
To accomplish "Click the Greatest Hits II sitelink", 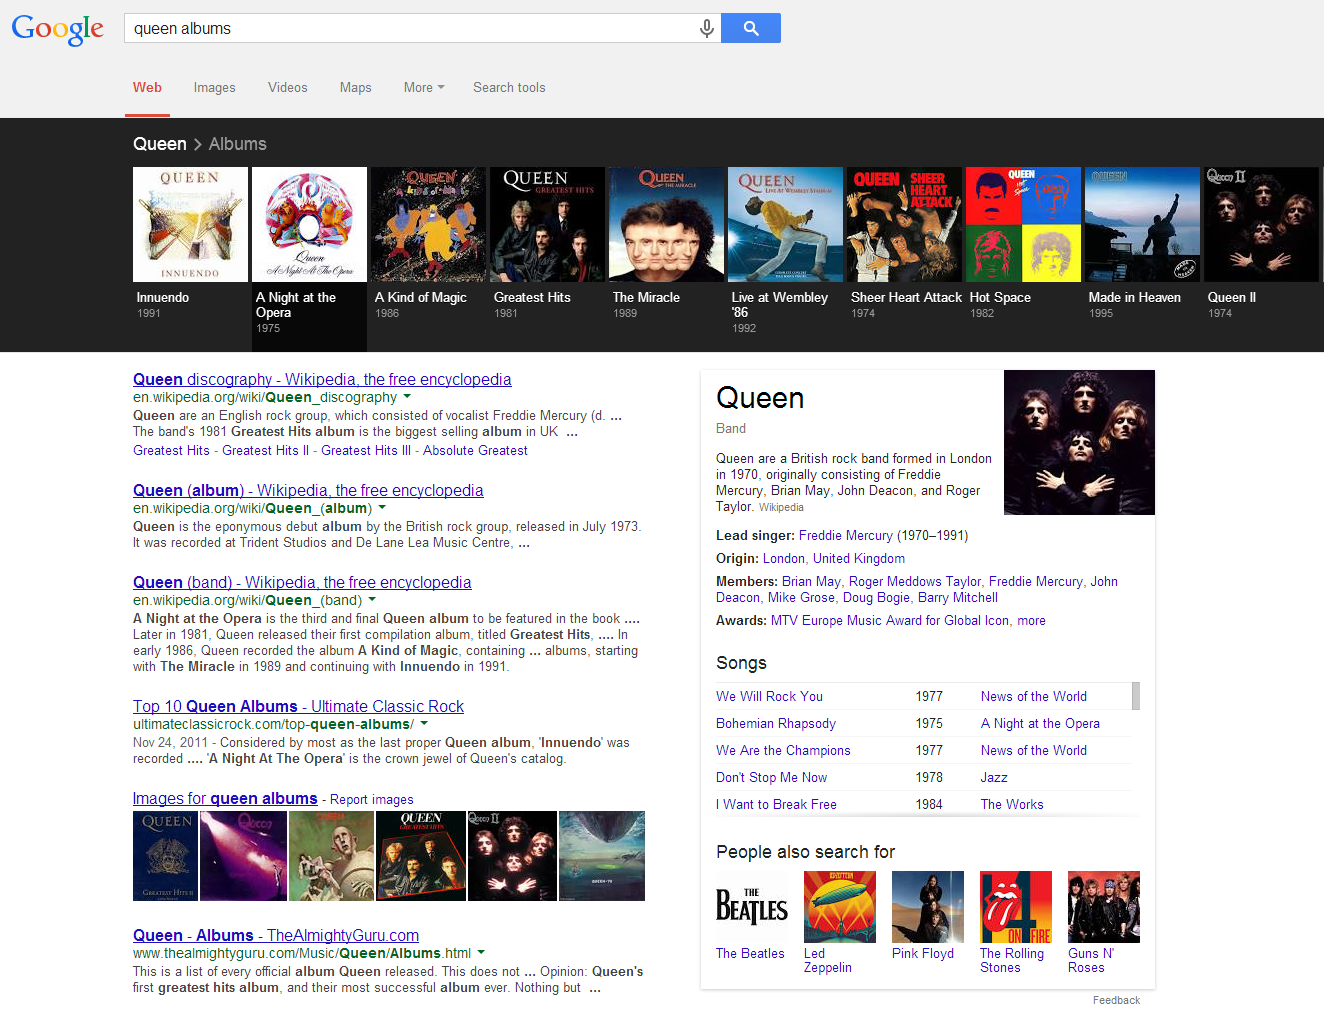I will [x=265, y=451].
